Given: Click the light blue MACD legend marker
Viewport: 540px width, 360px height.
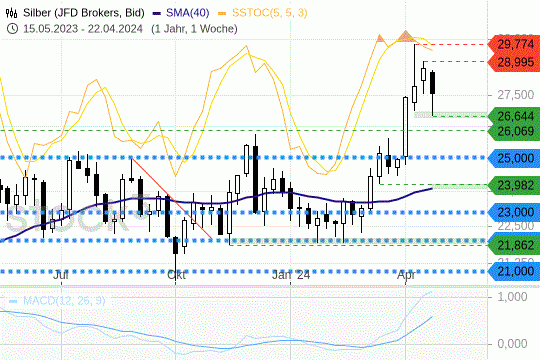Looking at the screenshot, I should (x=13, y=301).
